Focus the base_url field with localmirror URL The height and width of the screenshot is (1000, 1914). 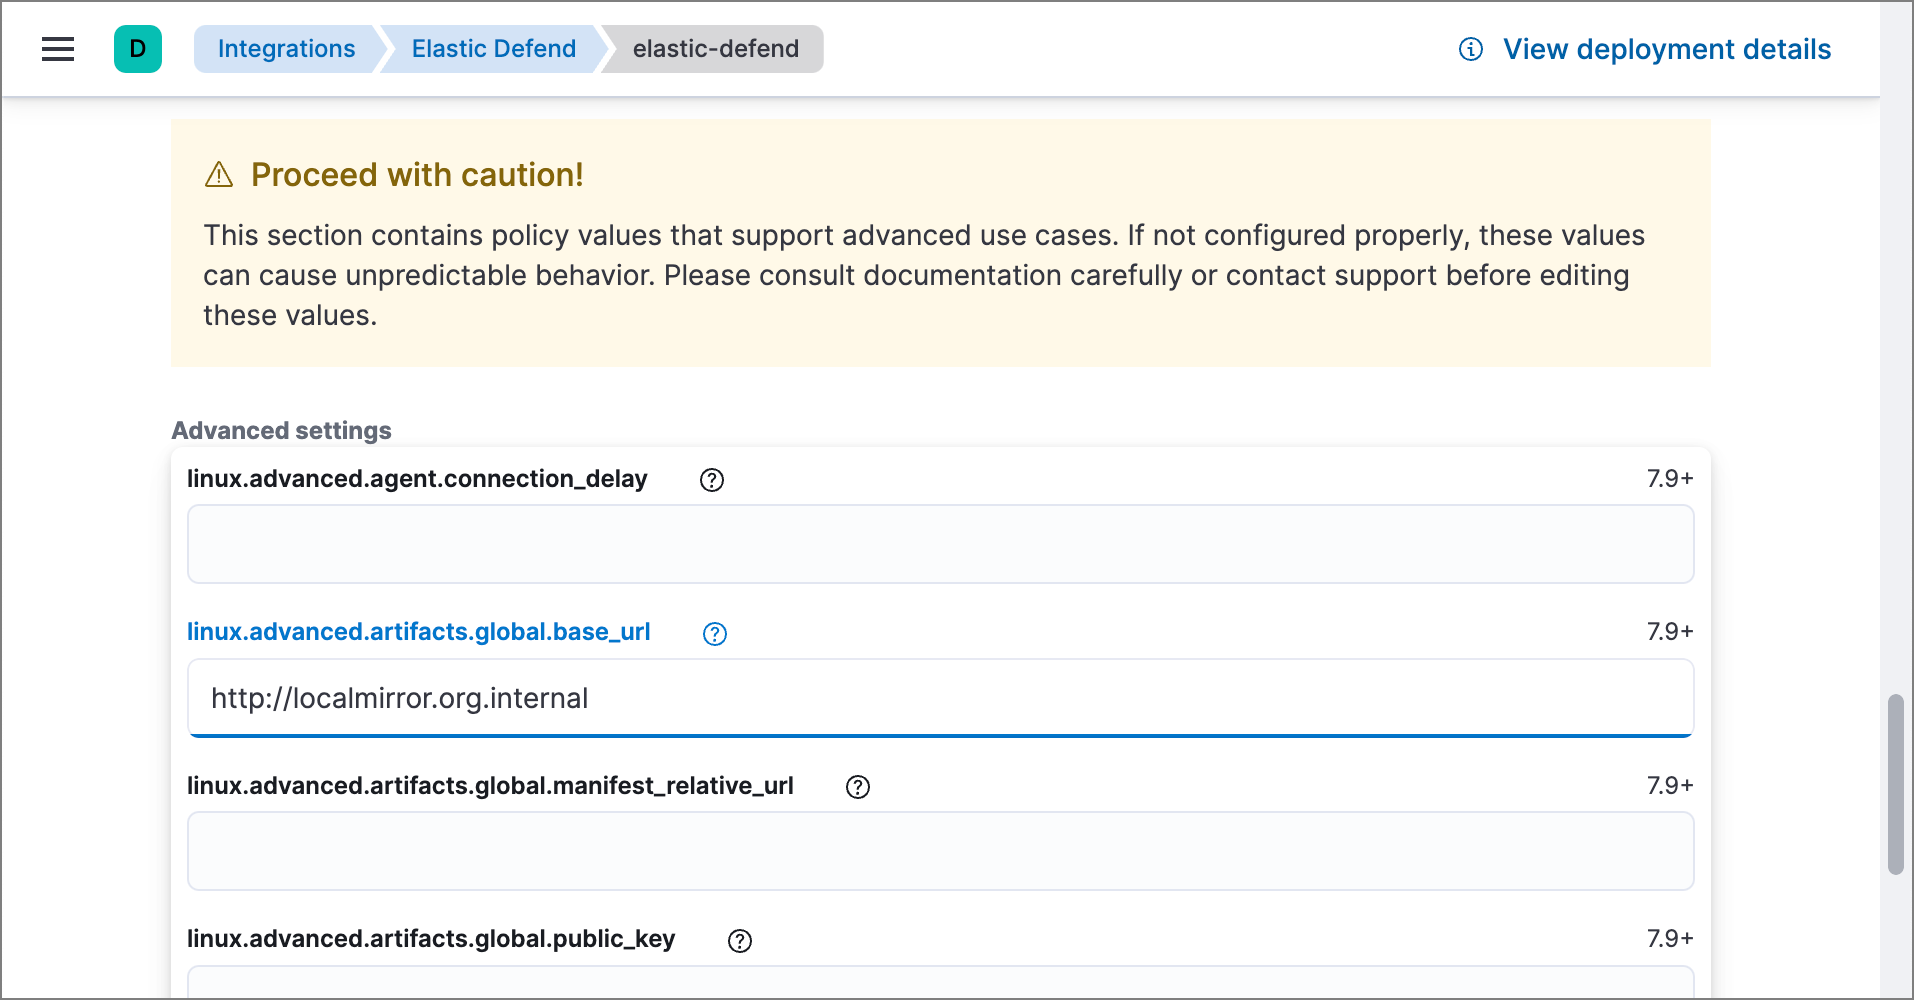pyautogui.click(x=940, y=698)
